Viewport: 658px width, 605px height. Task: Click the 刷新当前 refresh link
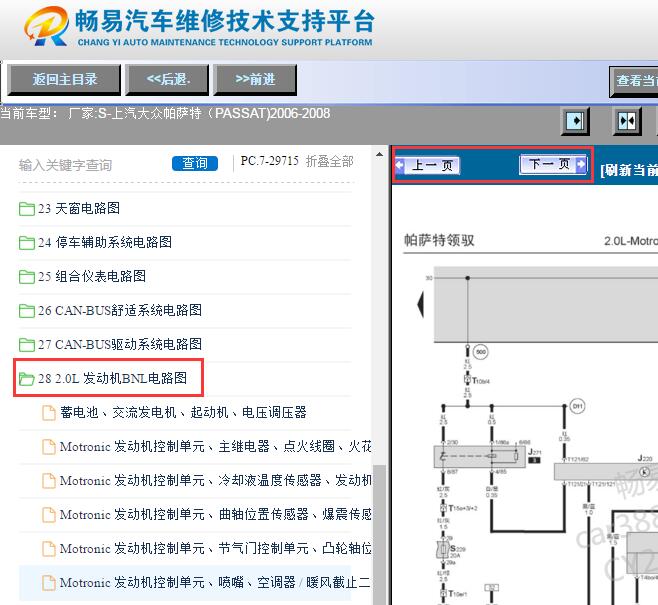coord(629,170)
